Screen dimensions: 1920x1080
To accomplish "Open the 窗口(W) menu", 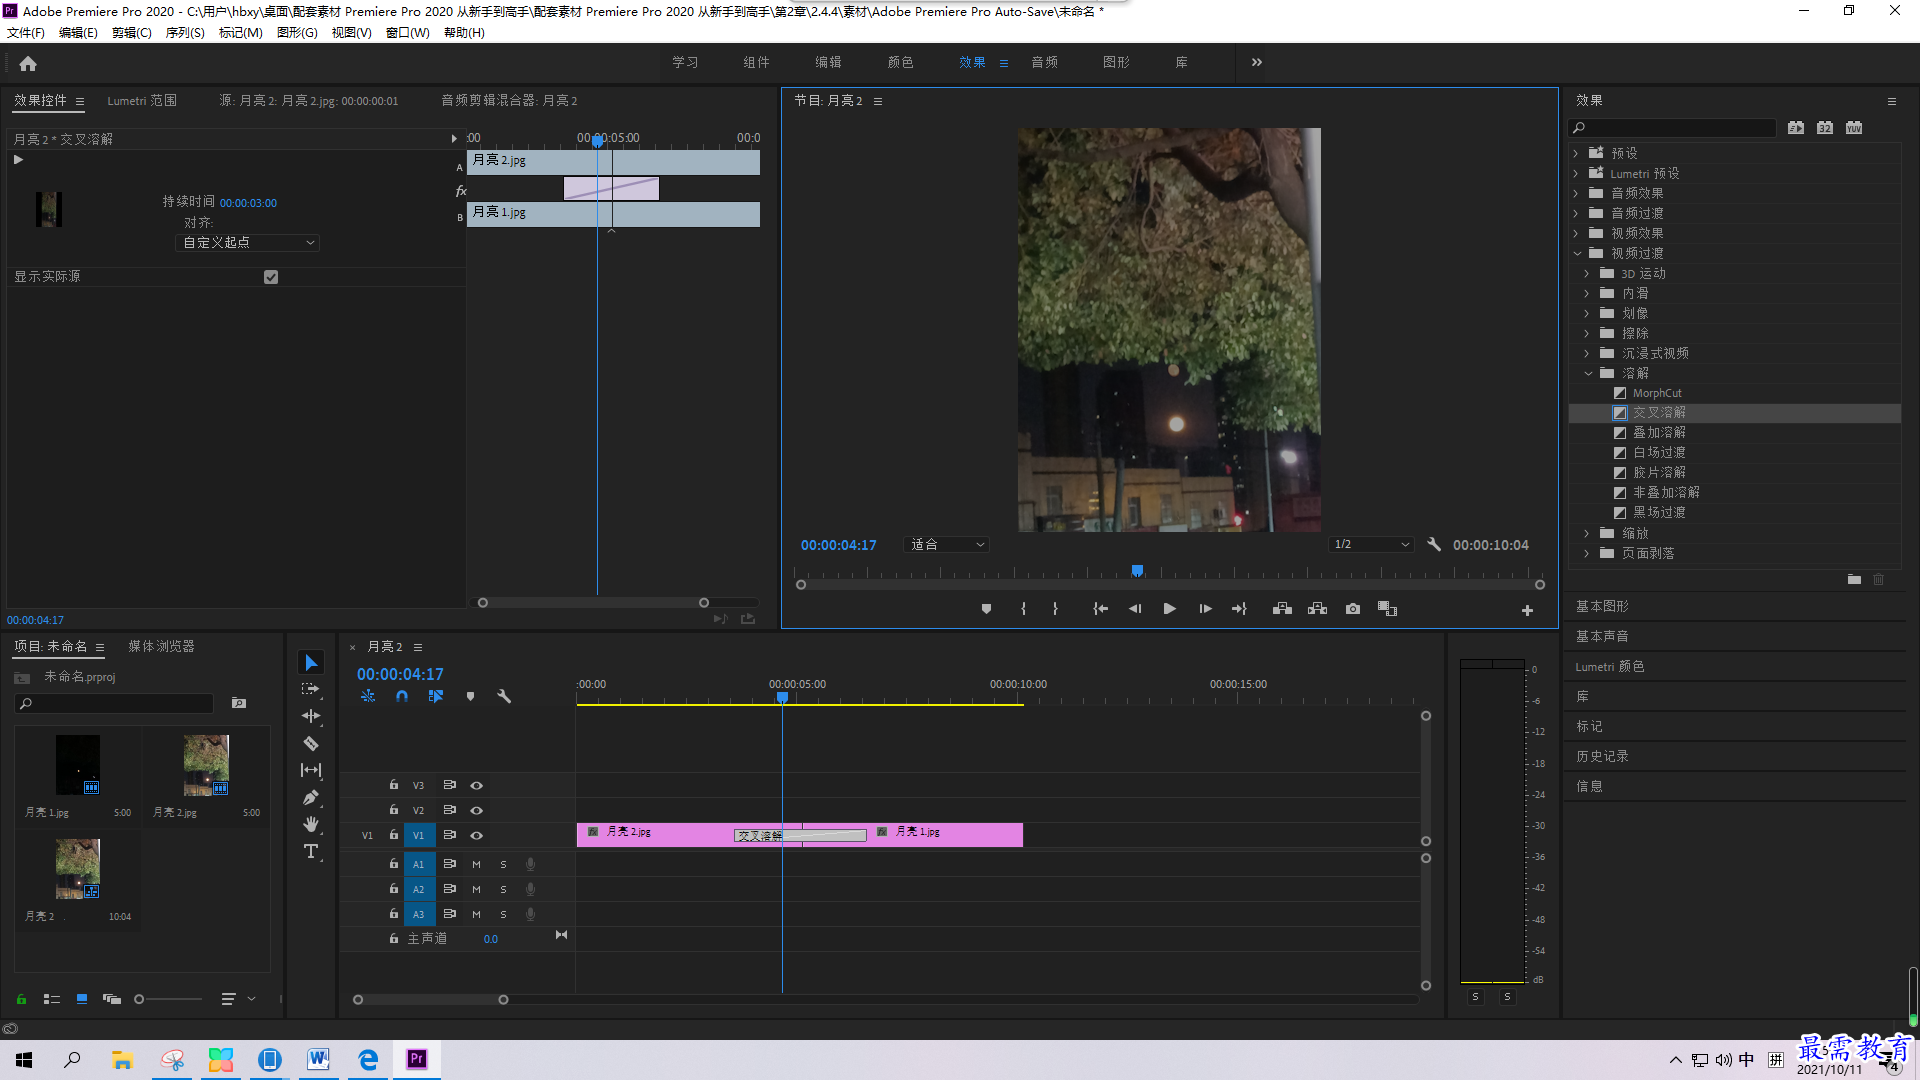I will click(407, 33).
